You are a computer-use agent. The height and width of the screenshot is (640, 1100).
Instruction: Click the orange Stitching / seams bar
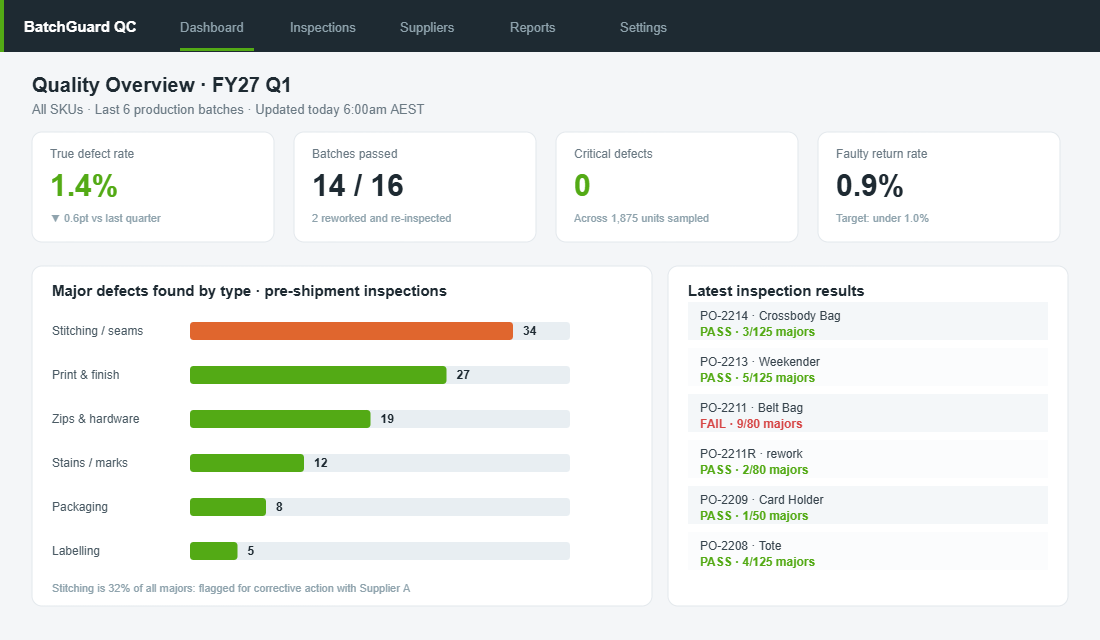point(351,331)
